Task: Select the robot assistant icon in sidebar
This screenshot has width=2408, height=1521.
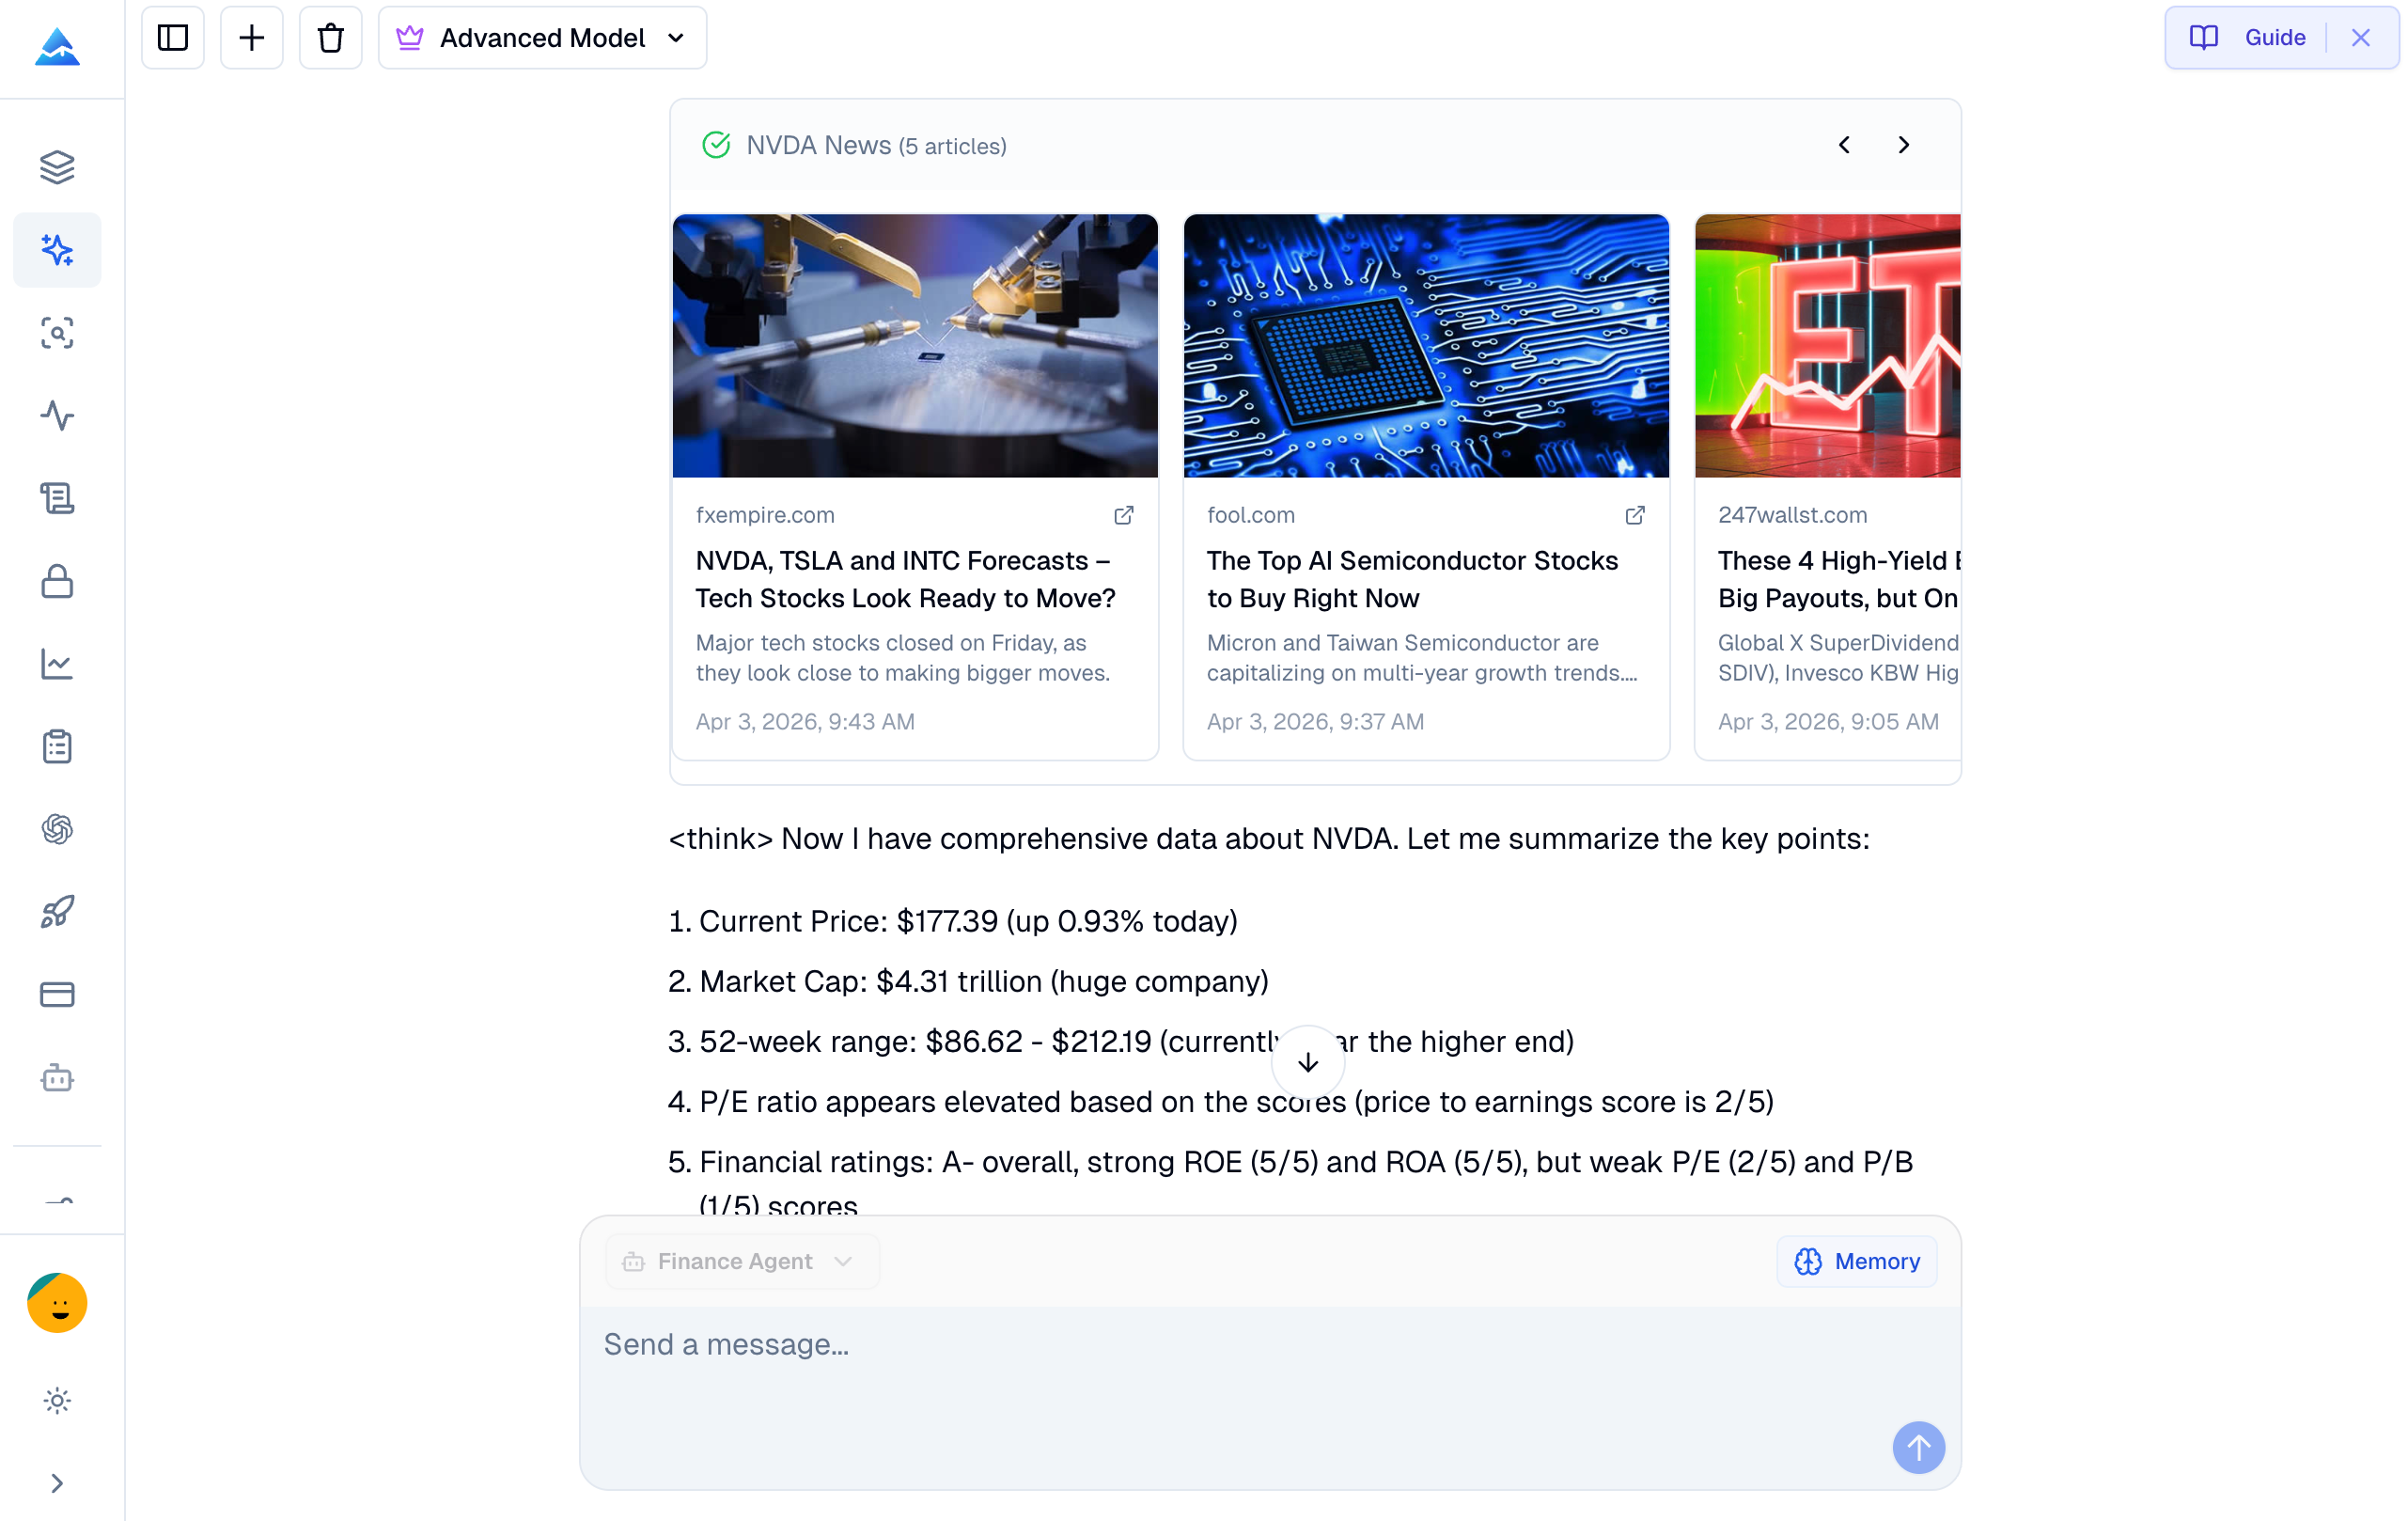Action: tap(57, 1078)
